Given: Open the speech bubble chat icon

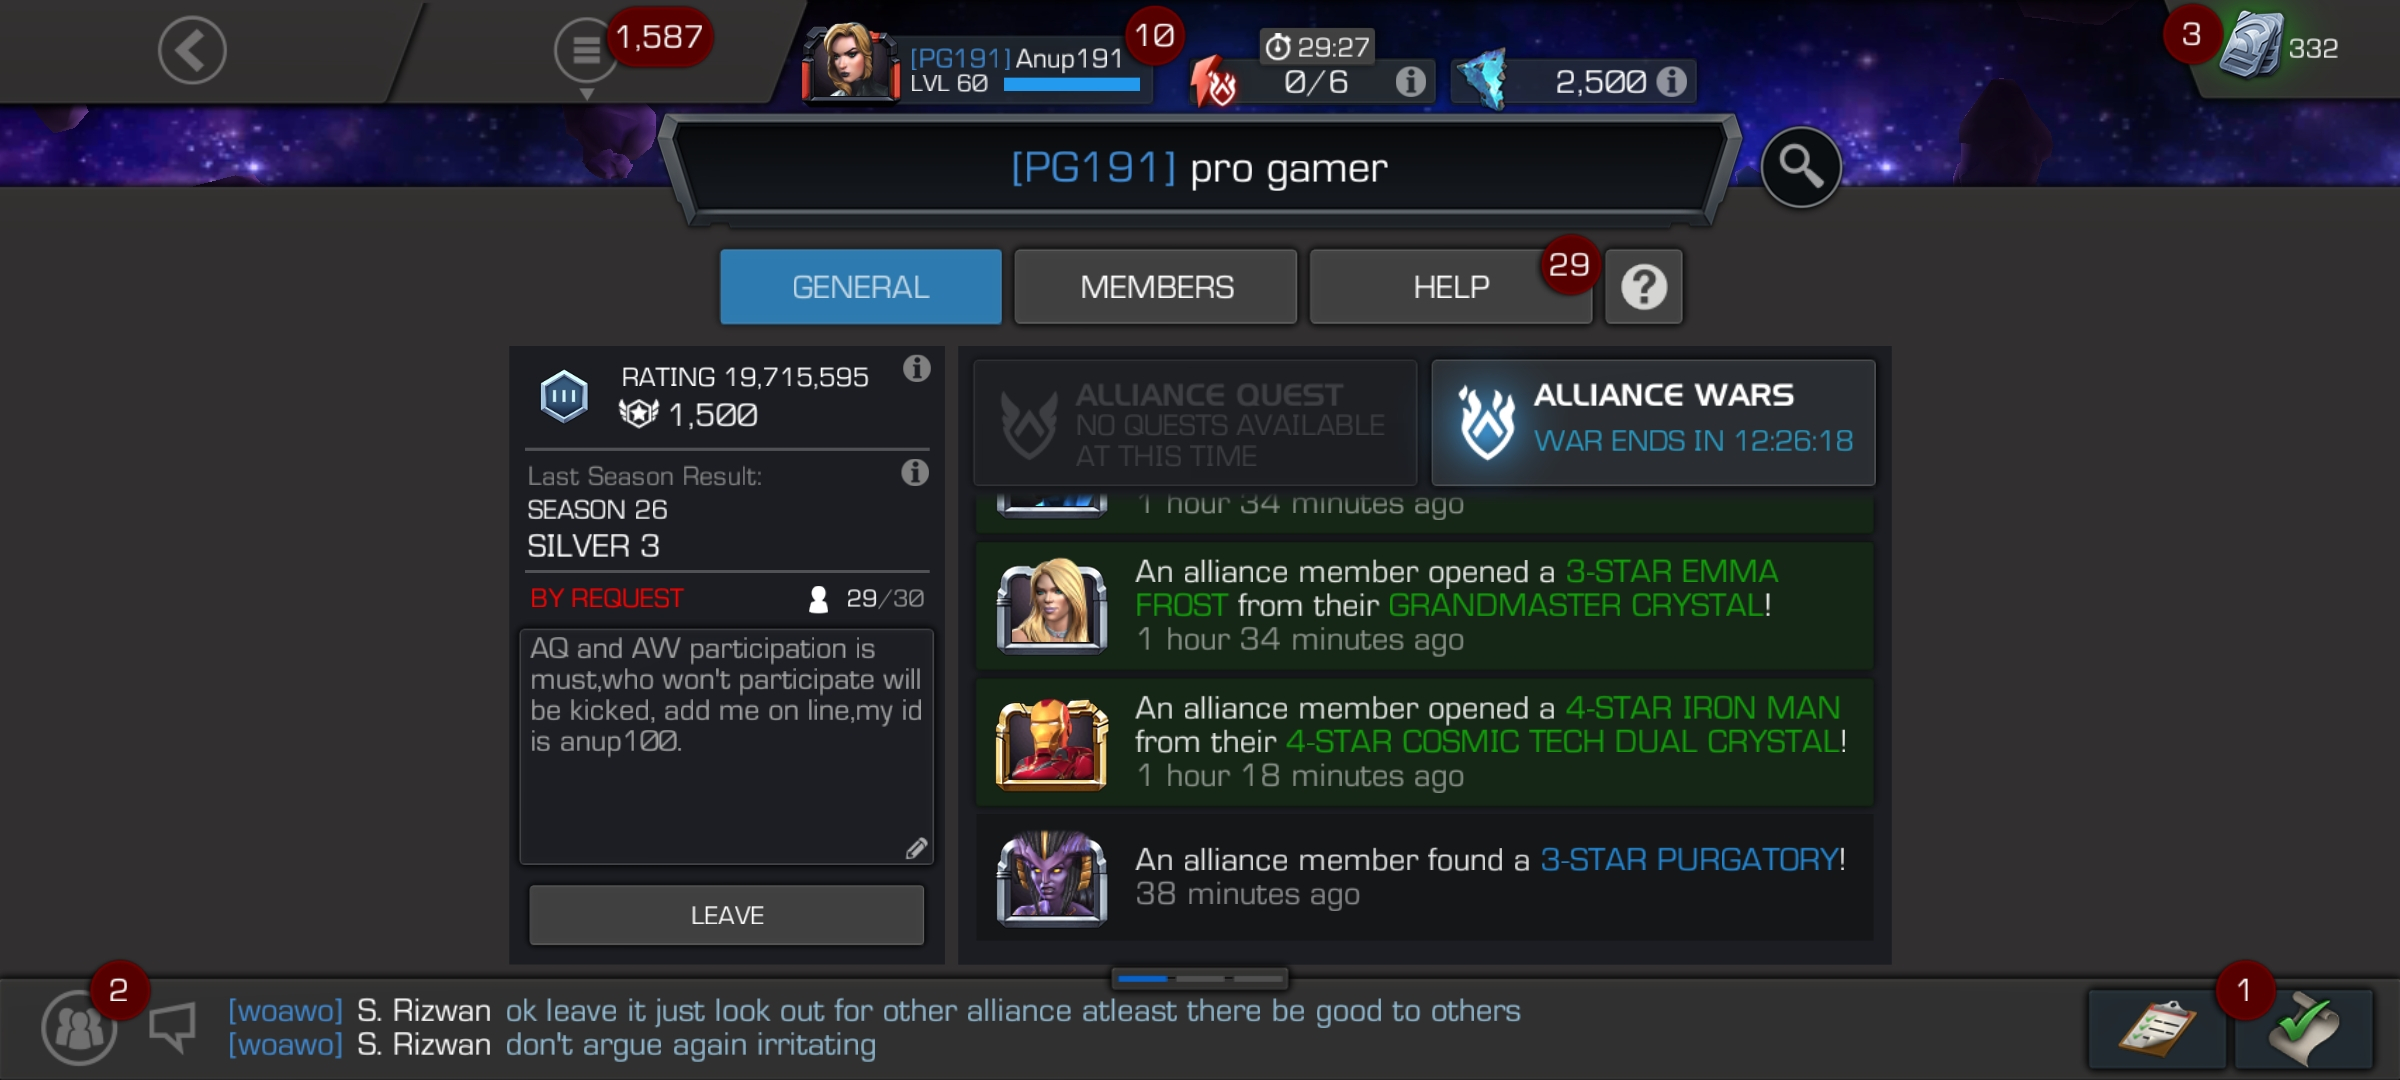Looking at the screenshot, I should (x=172, y=1027).
